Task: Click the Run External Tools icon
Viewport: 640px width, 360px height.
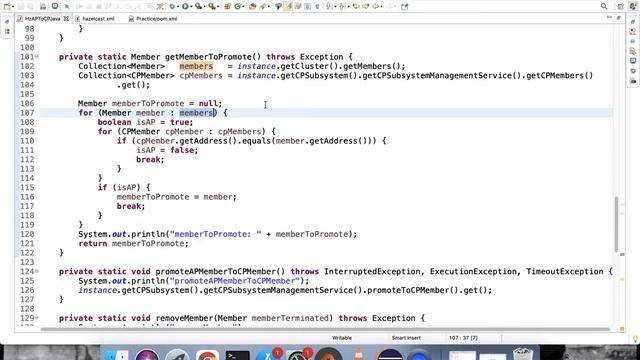Action: click(x=212, y=7)
